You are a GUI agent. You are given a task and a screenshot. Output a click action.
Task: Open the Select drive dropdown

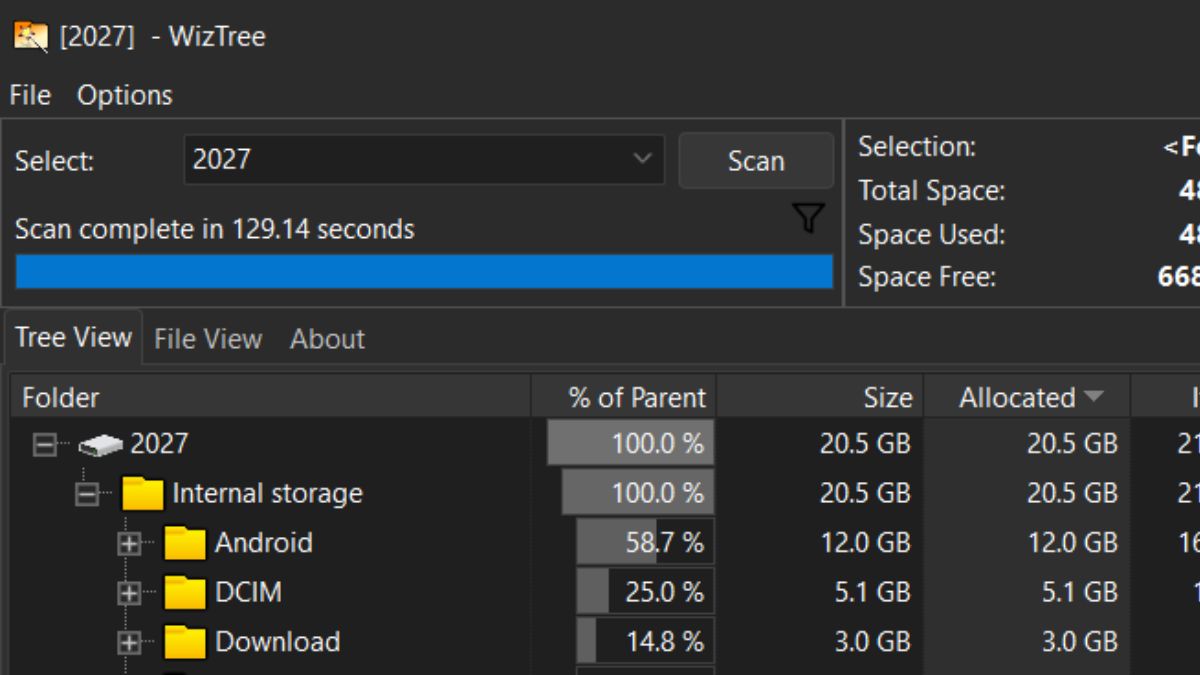[x=424, y=160]
